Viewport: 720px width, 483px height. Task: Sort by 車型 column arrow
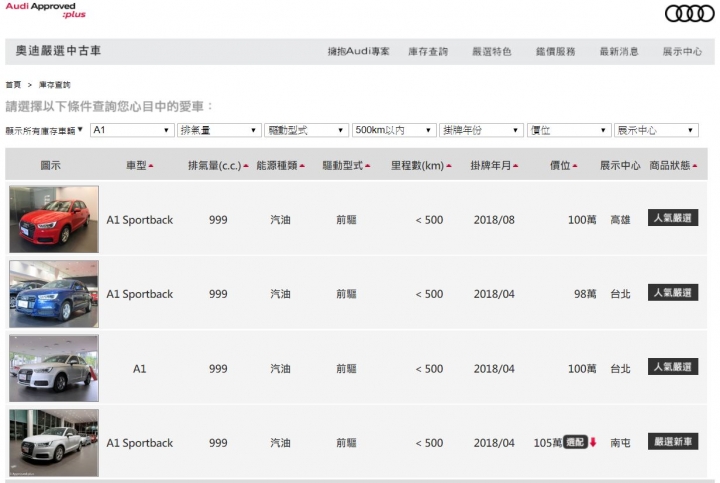[151, 166]
